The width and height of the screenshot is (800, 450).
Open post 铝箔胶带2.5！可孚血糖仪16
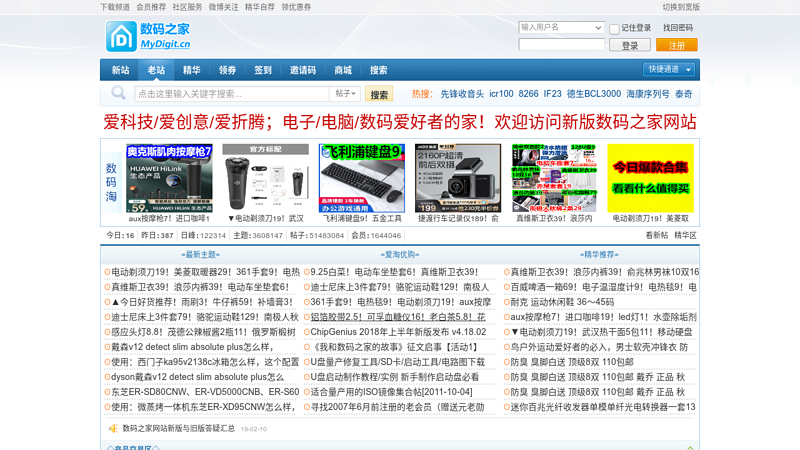pos(397,317)
